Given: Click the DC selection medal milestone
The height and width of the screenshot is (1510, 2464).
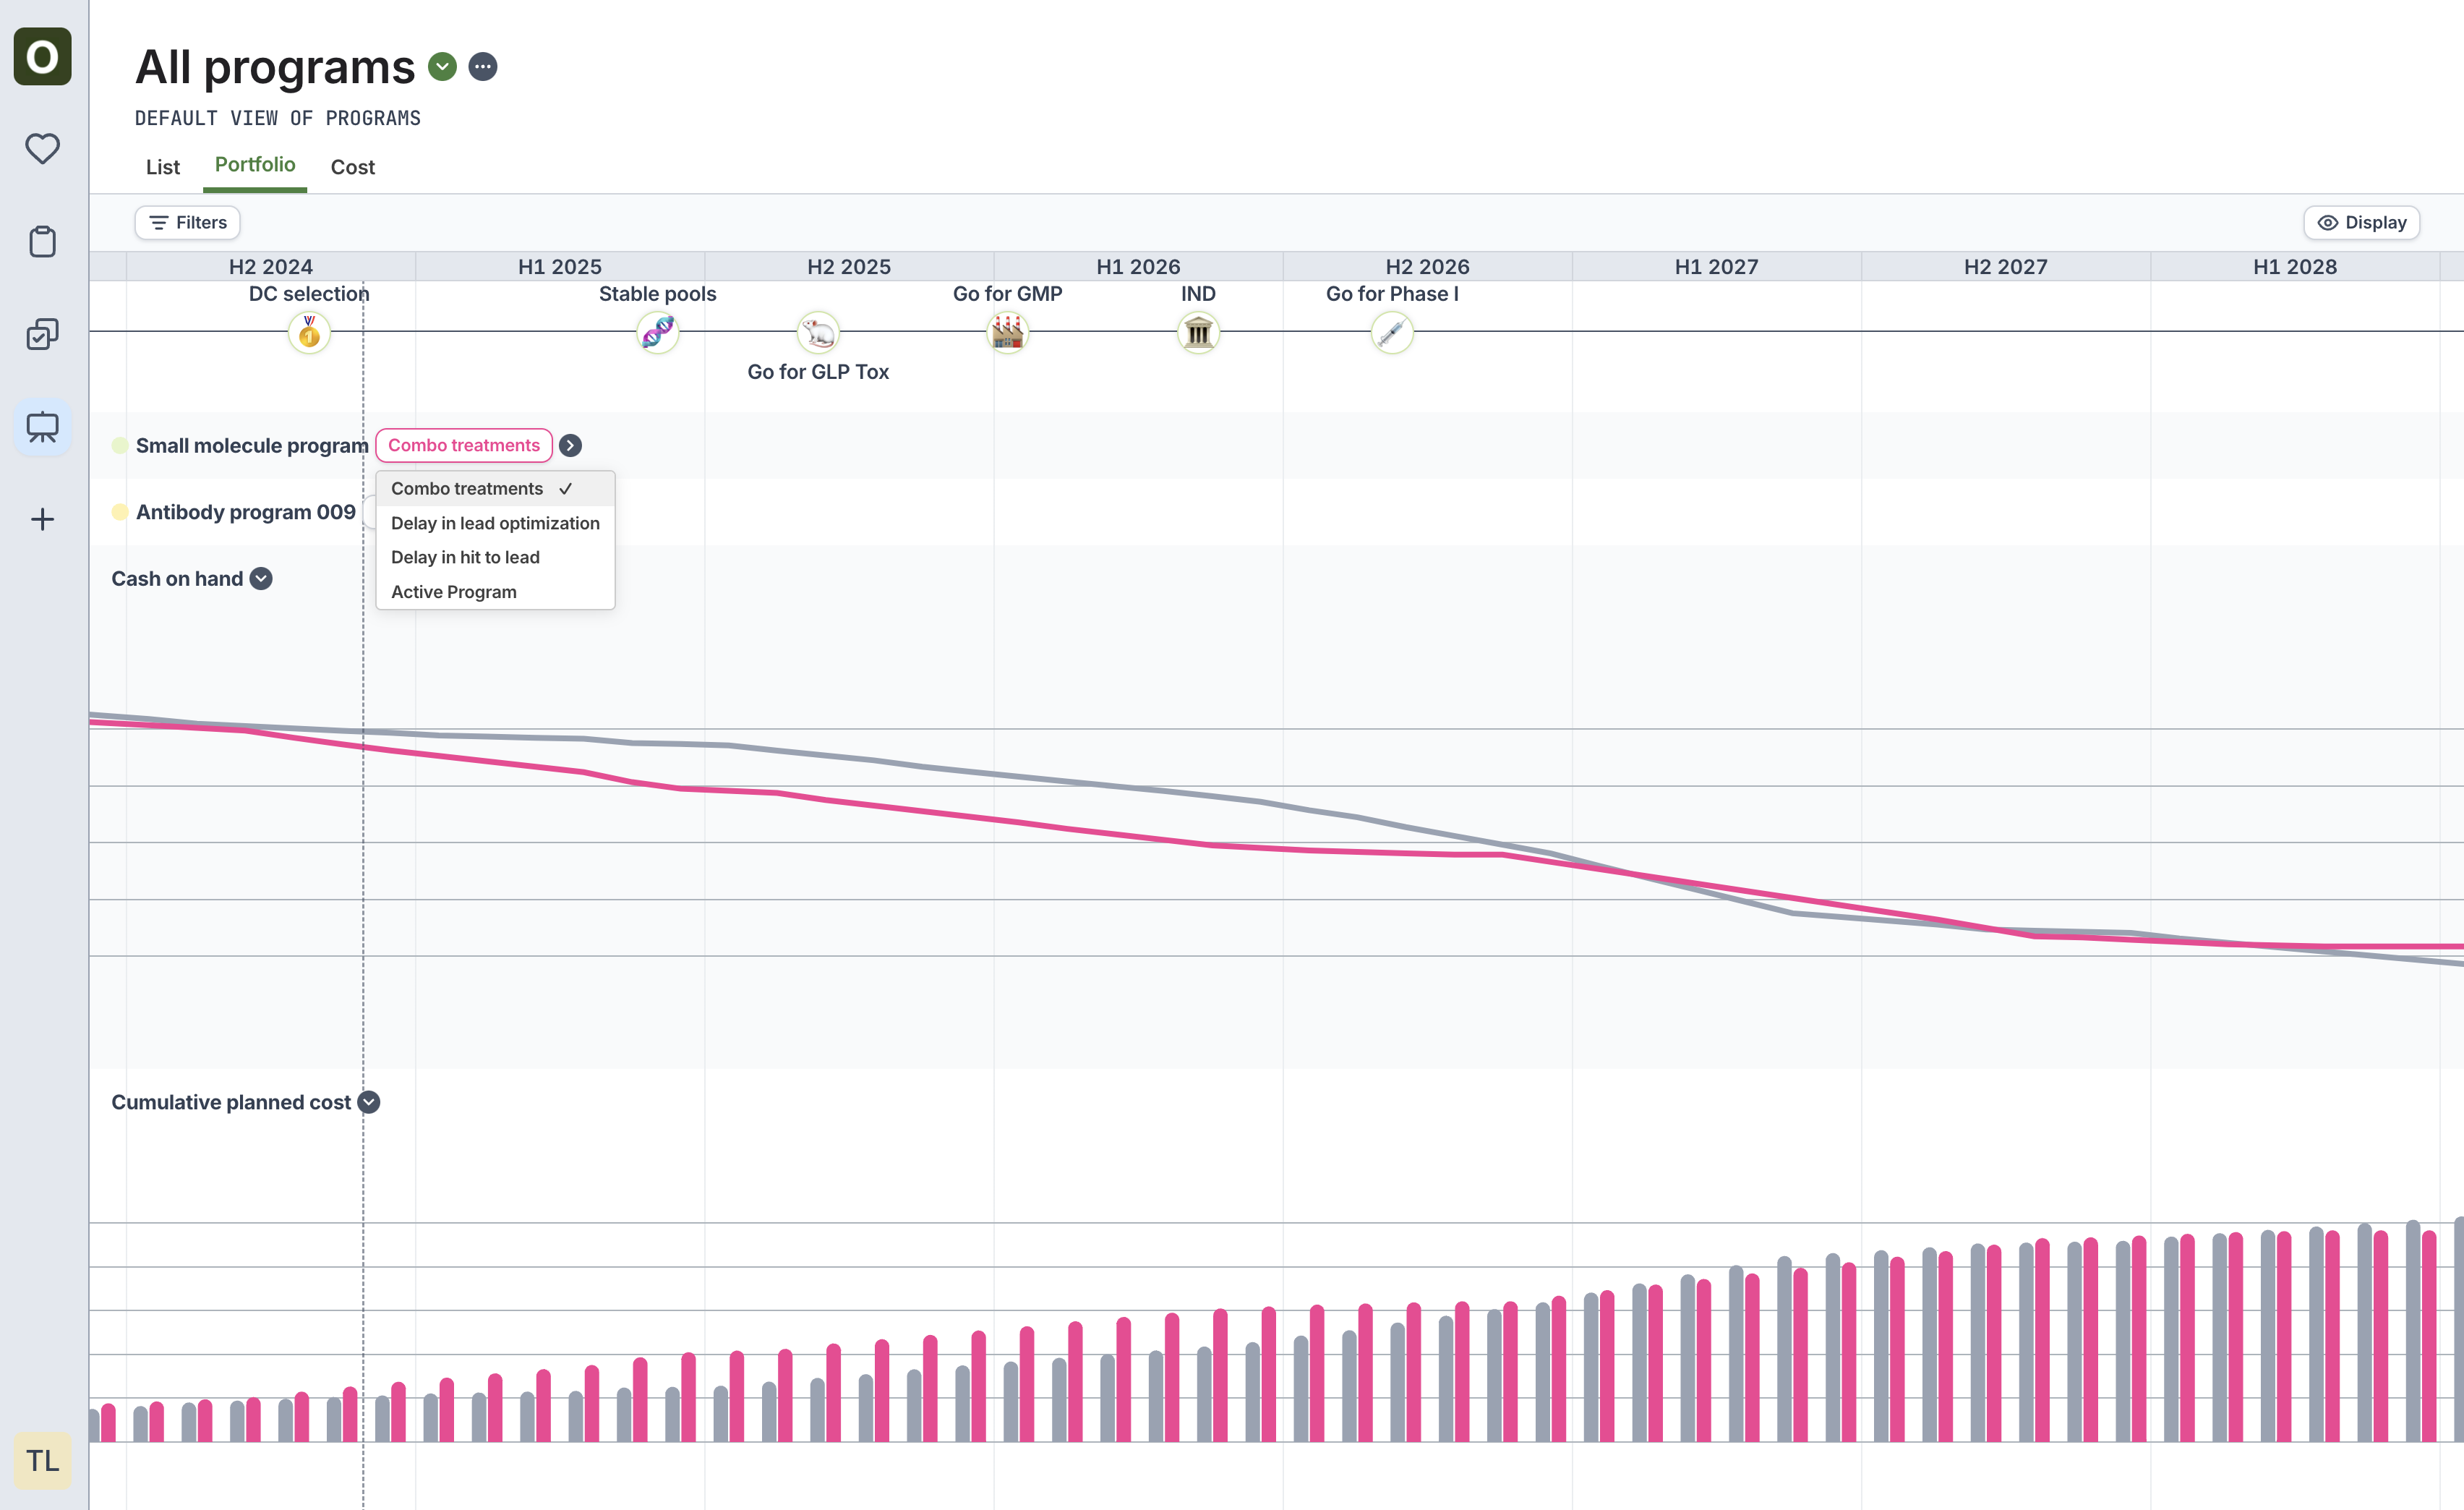Looking at the screenshot, I should click(309, 332).
